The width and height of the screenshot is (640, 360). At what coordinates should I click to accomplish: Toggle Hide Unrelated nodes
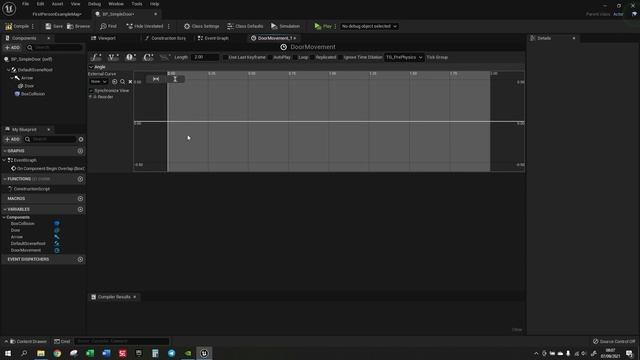(x=144, y=26)
